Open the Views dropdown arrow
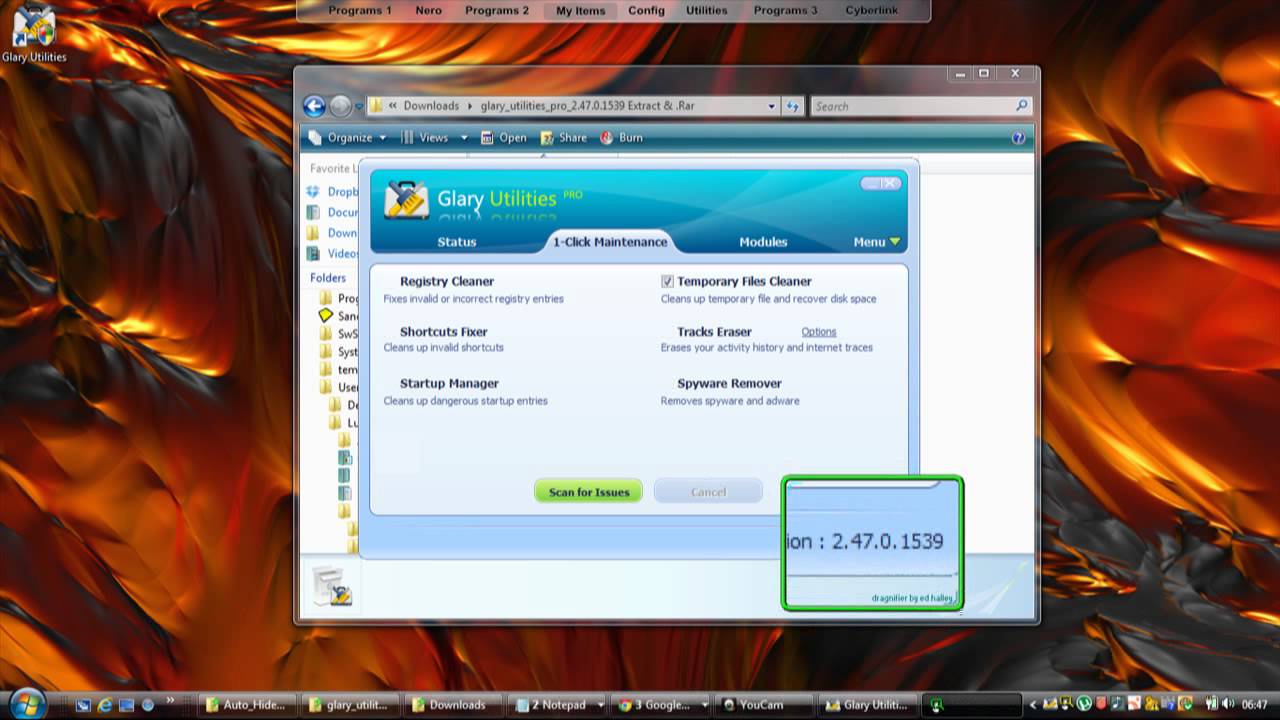 point(464,138)
